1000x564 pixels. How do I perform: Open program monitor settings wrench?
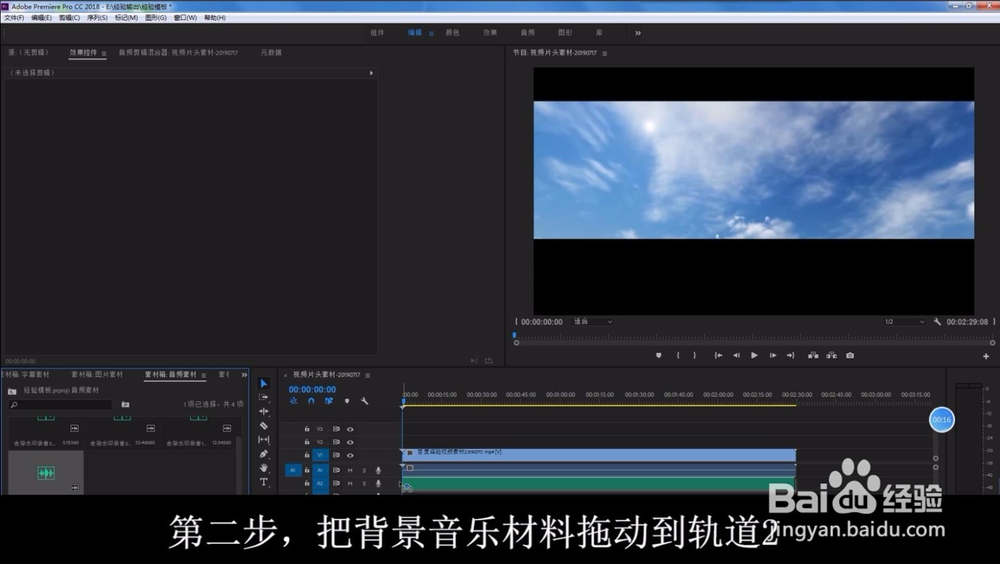937,322
